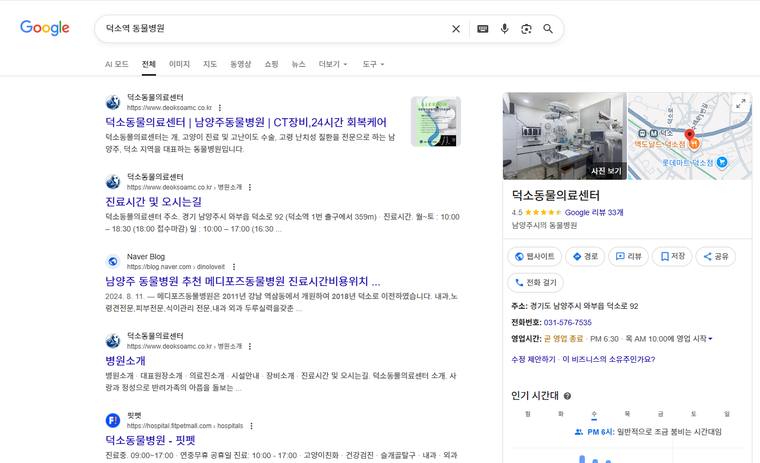Open the 병원소개 result link

(125, 361)
